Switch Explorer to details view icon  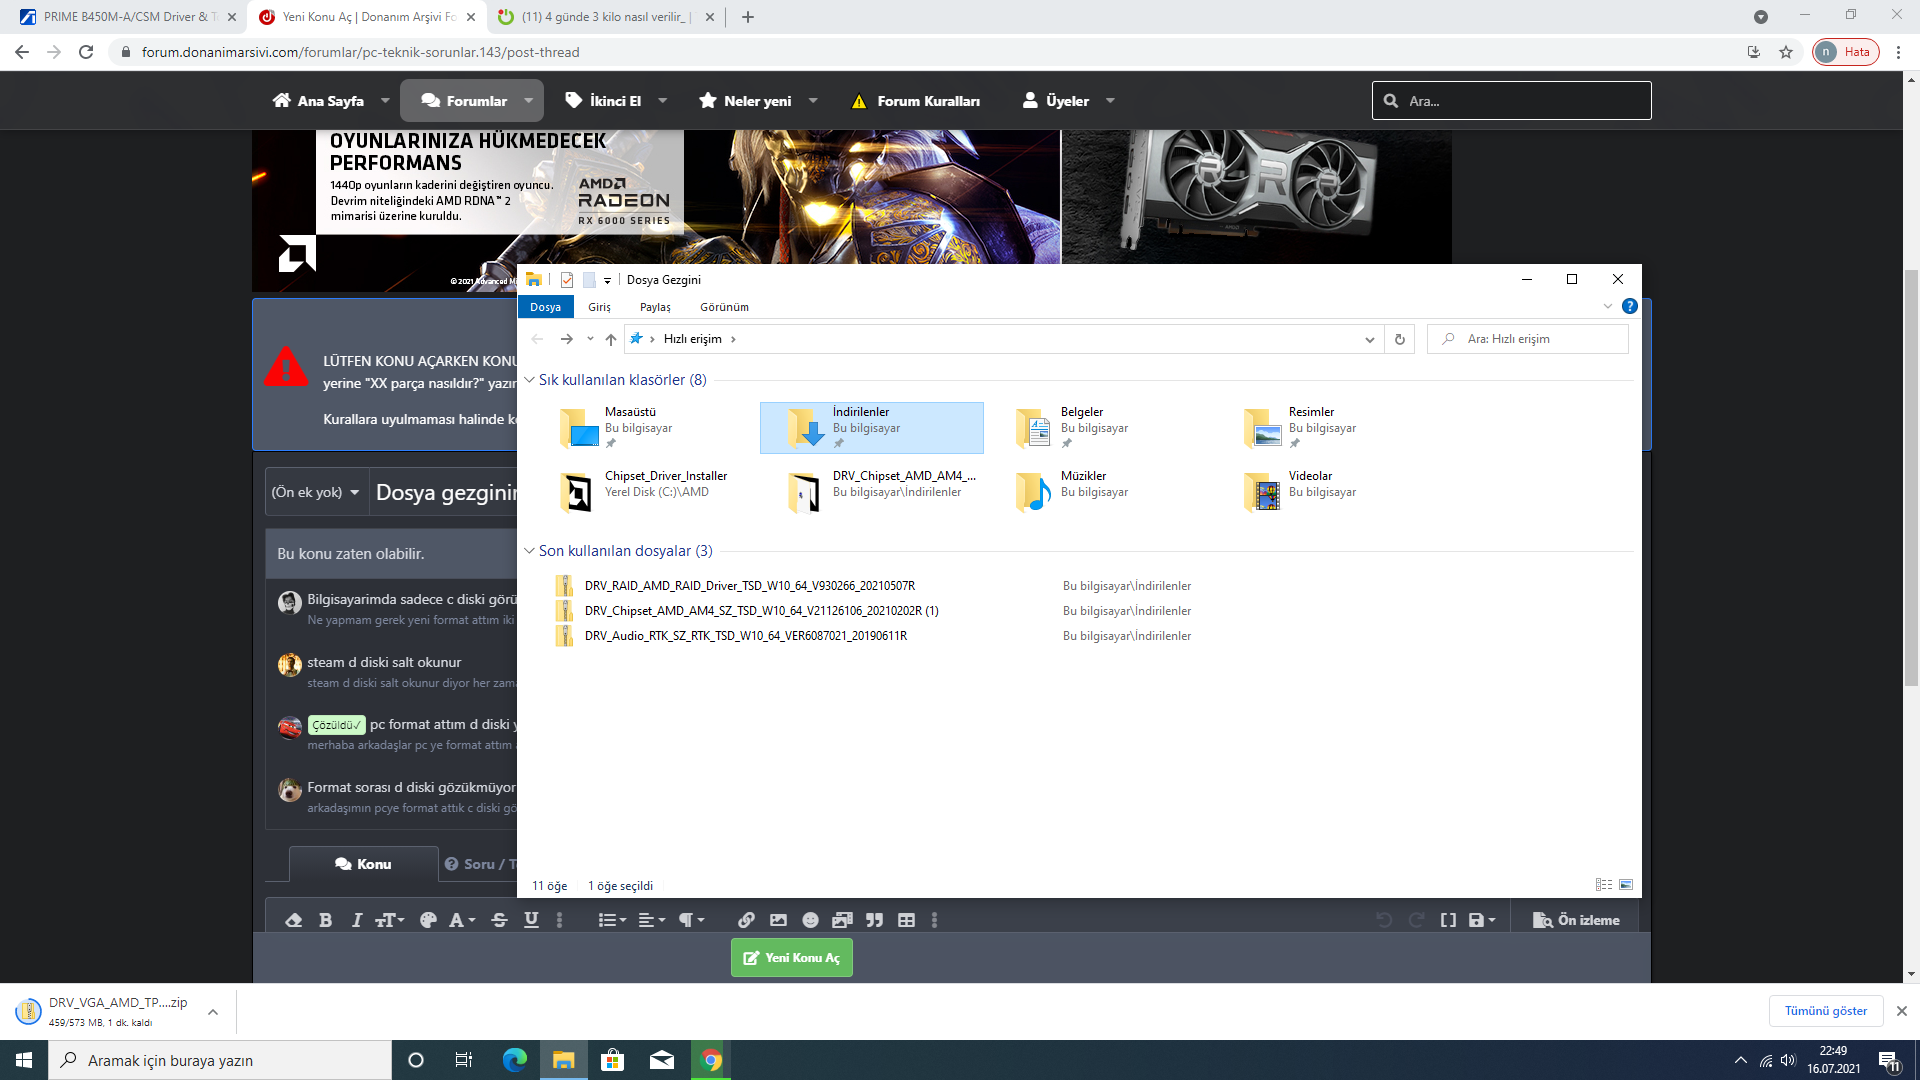[1604, 885]
